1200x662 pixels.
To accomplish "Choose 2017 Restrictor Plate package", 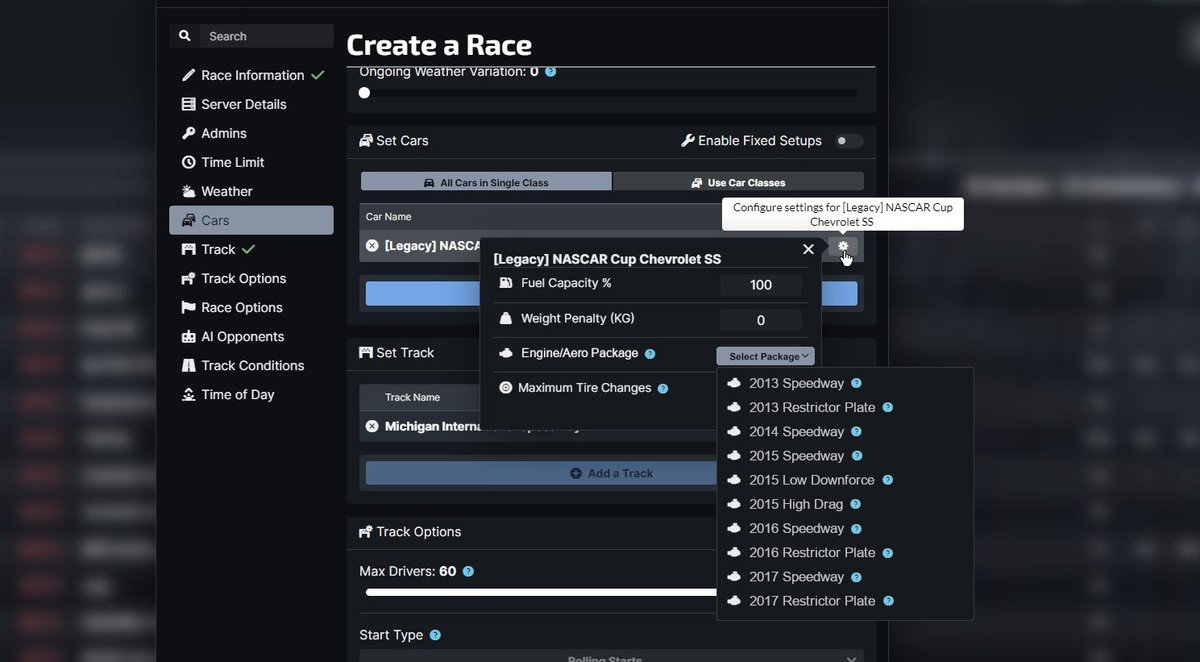I will (812, 601).
